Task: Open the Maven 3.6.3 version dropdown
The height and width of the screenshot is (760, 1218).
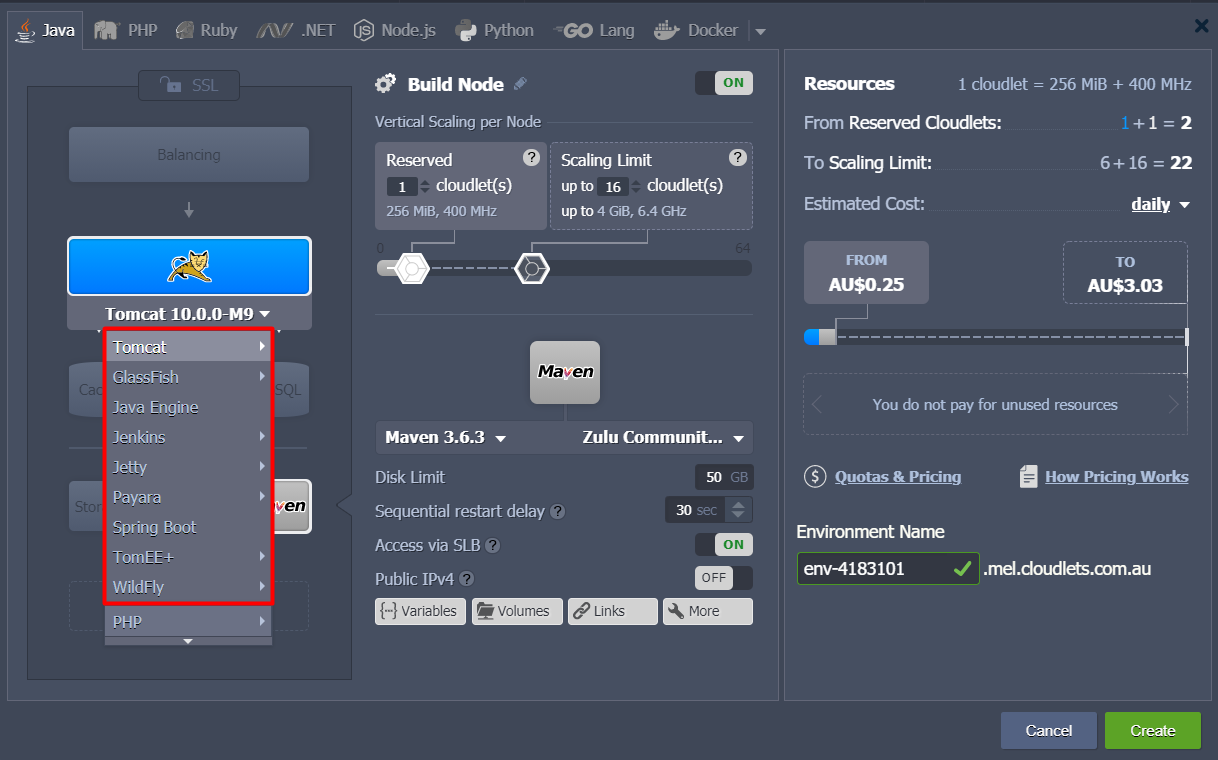Action: [446, 437]
